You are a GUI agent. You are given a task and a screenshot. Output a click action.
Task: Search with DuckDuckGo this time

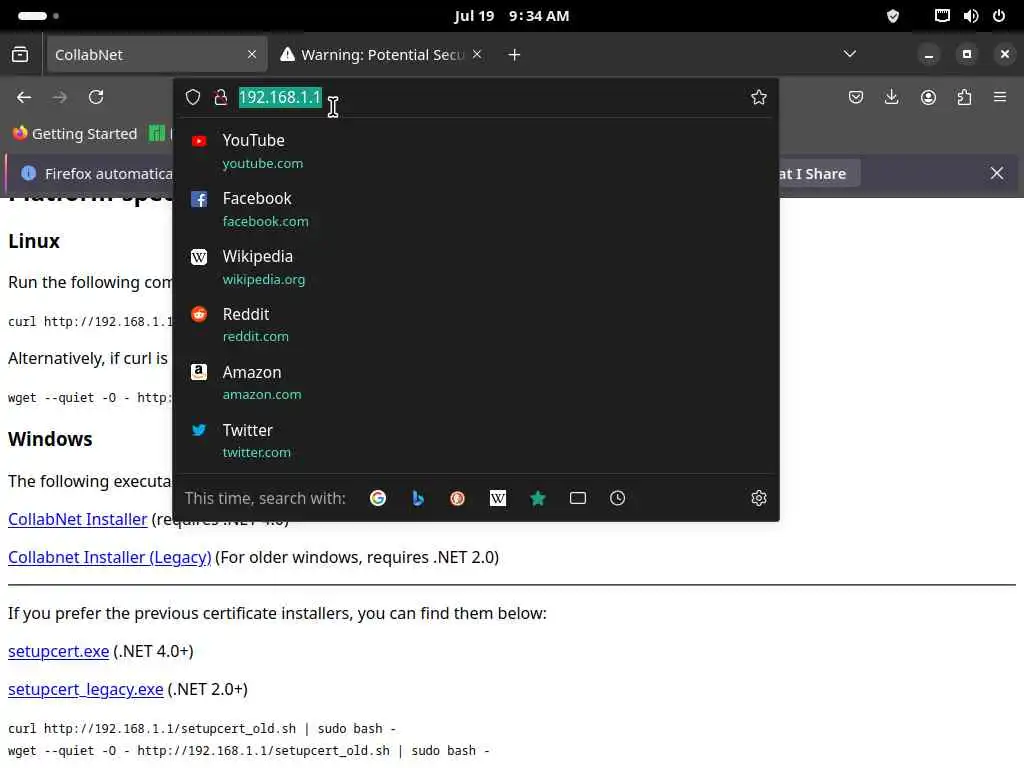[457, 498]
